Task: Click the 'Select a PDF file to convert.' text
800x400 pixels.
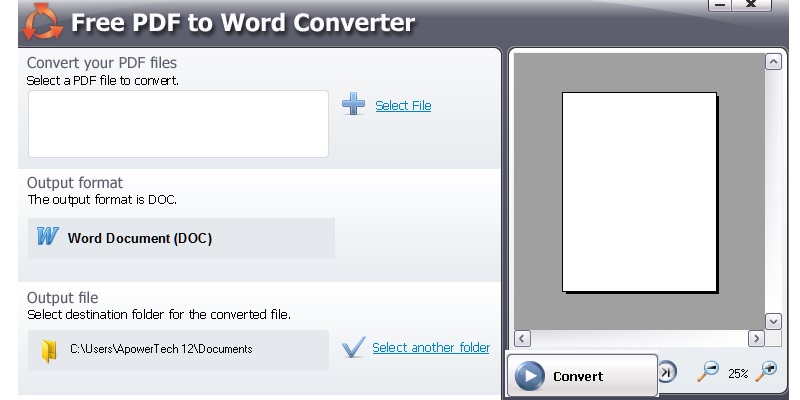Action: click(x=103, y=81)
